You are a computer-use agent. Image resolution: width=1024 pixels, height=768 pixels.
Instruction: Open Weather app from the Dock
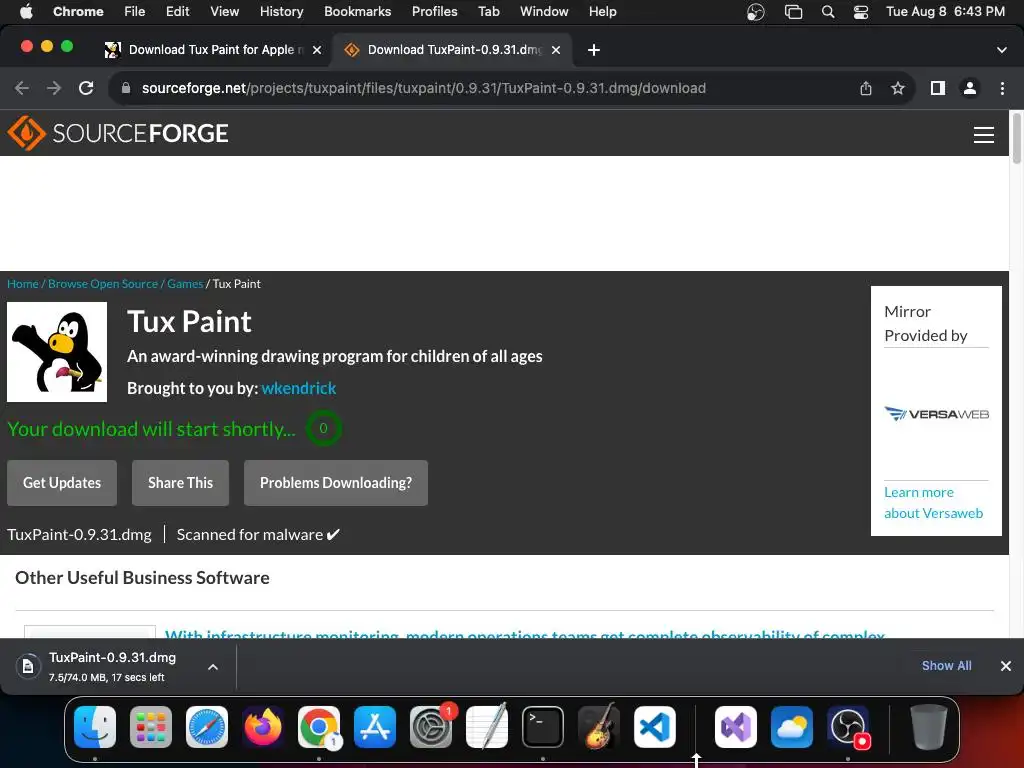[792, 726]
